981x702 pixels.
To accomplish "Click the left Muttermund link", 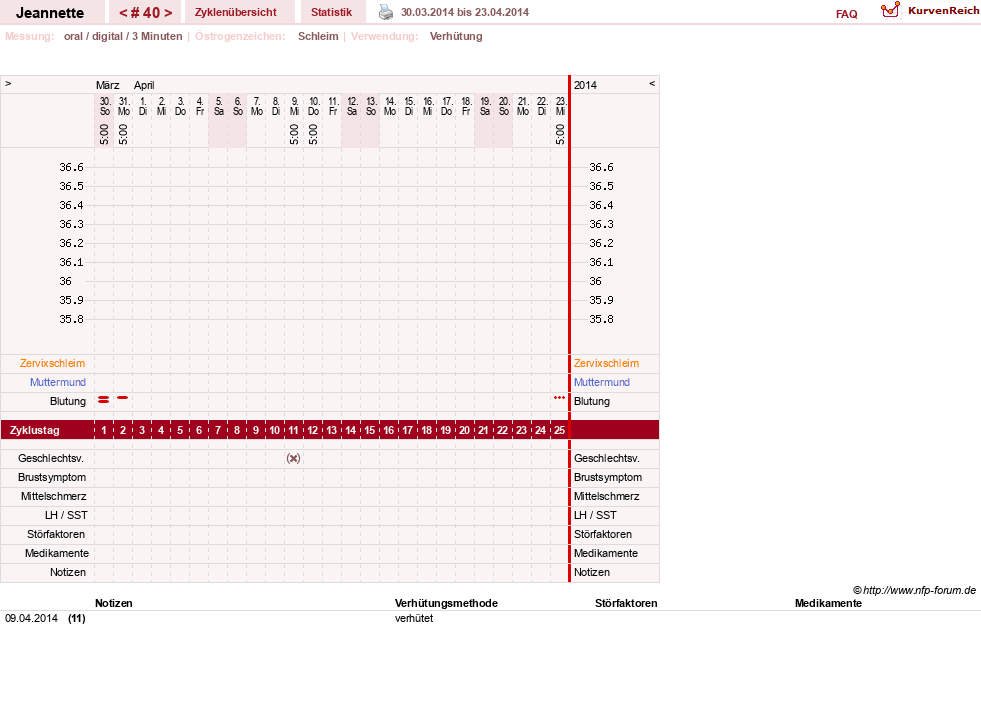I will tap(58, 382).
